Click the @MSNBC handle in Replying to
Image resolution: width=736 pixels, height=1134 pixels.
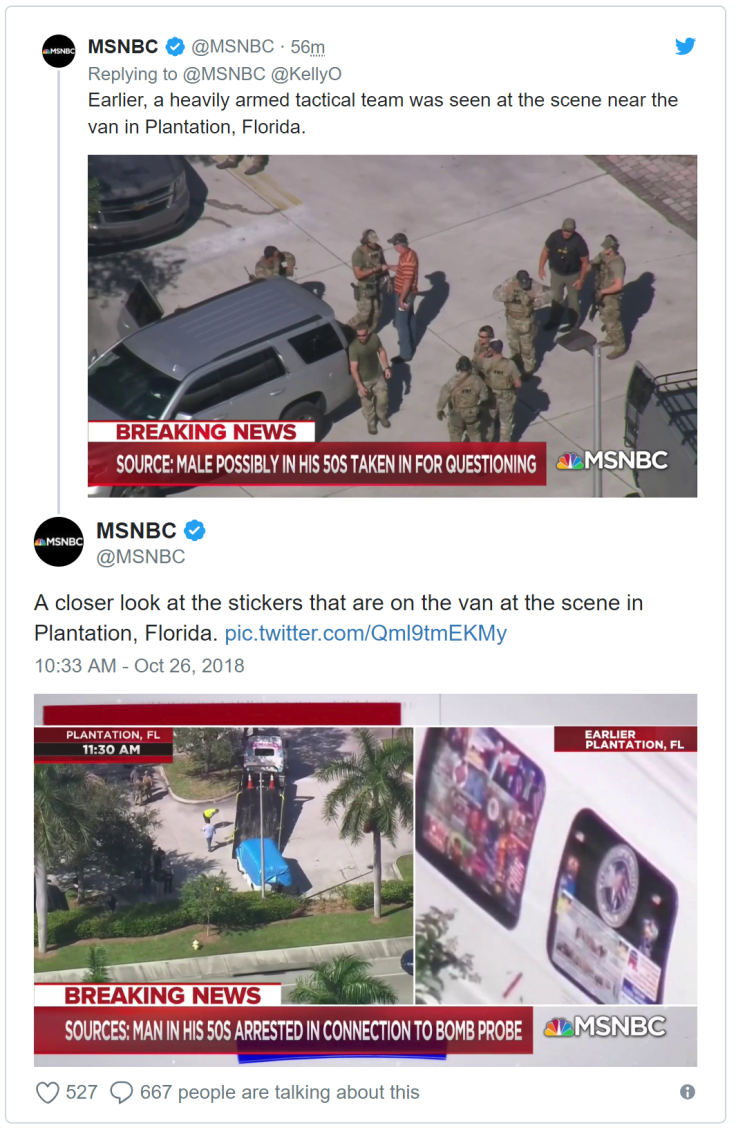pyautogui.click(x=224, y=74)
